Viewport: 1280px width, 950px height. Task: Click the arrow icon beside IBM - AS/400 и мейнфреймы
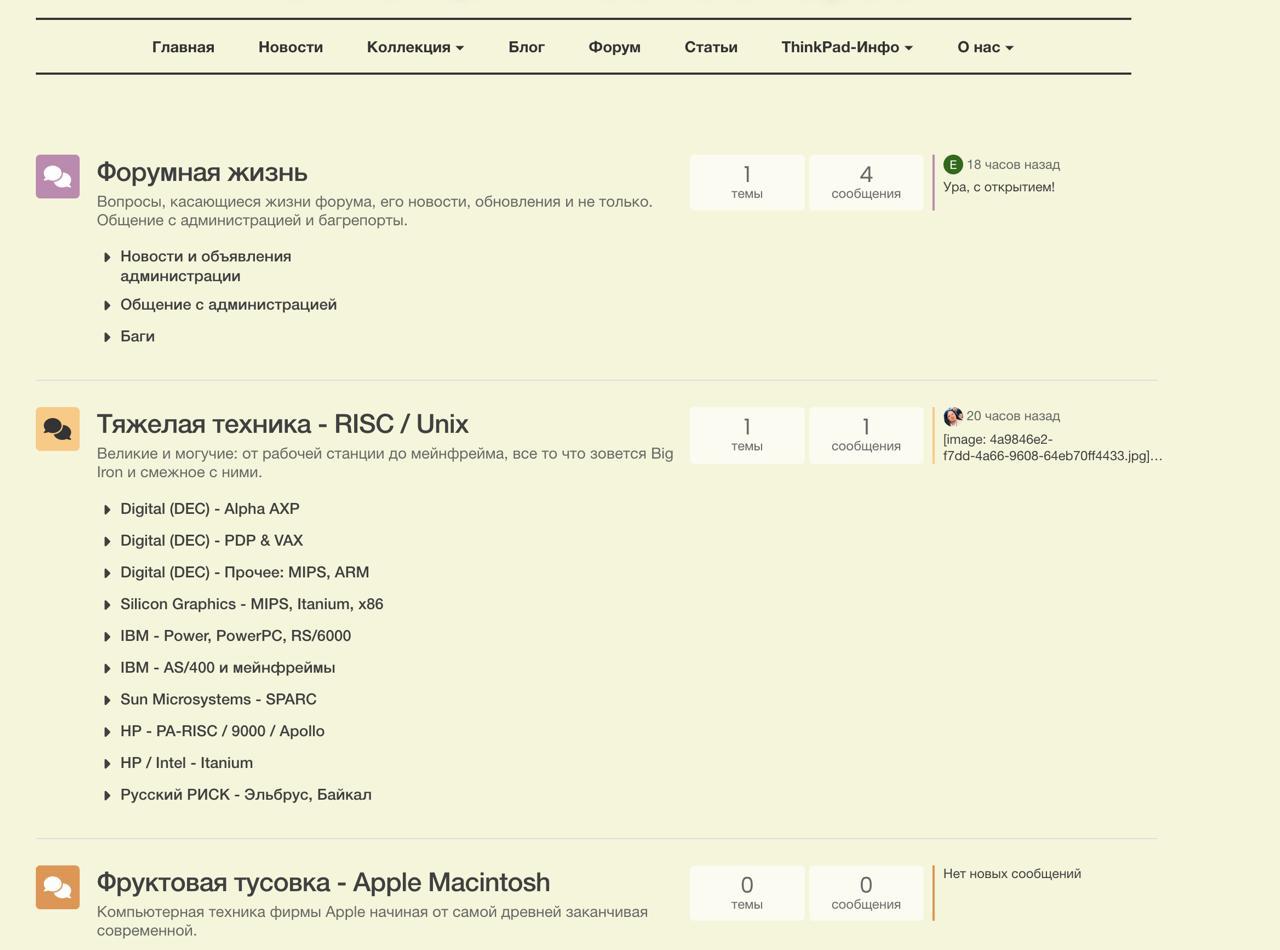point(107,668)
